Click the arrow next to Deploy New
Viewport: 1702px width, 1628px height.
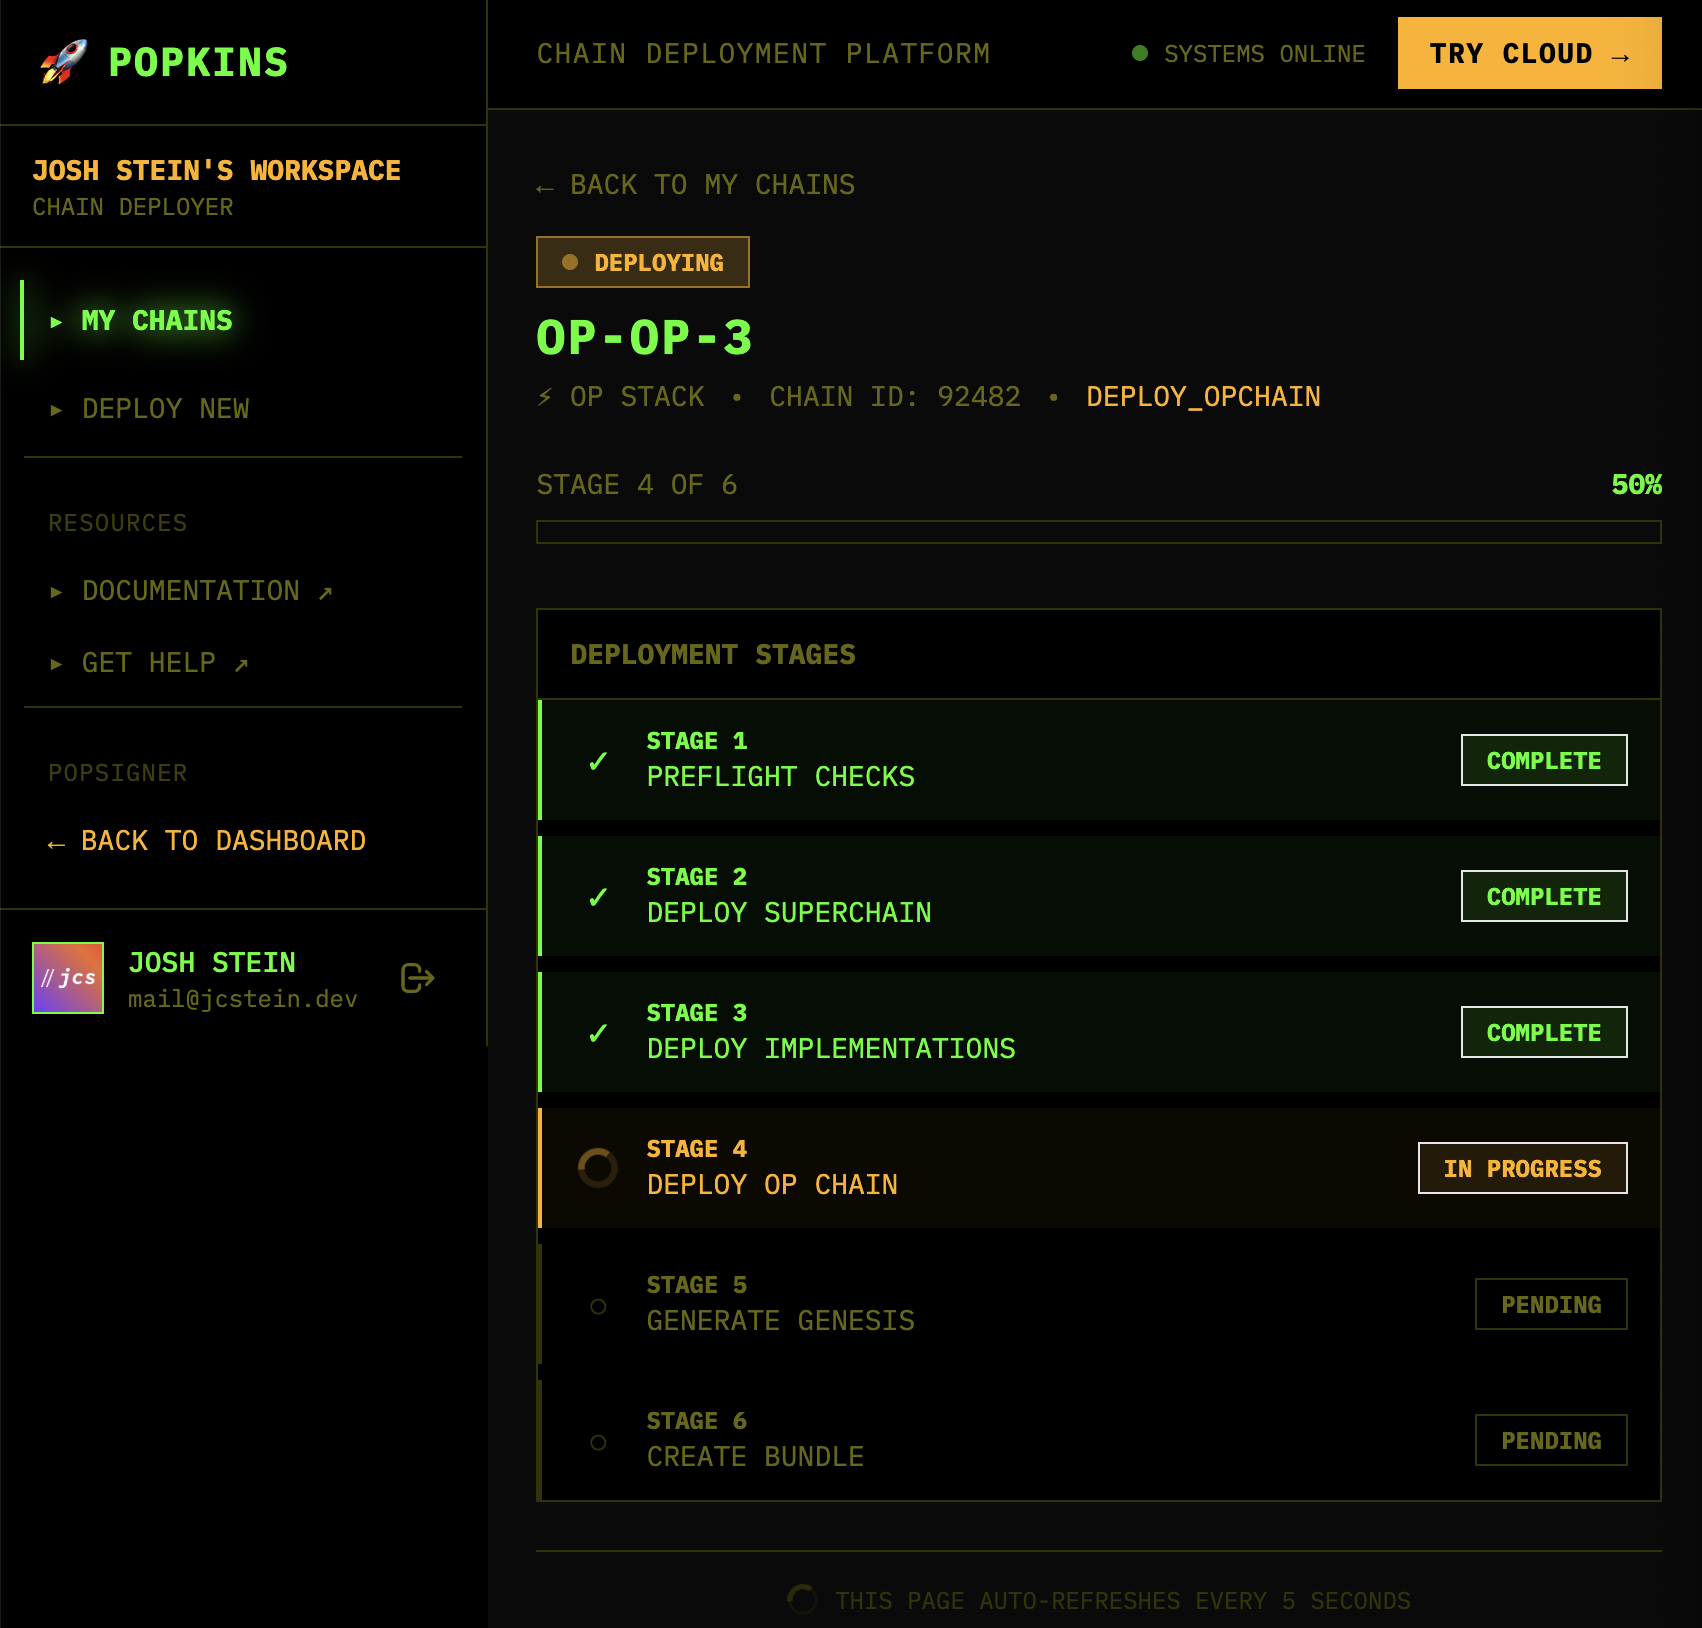coord(56,409)
